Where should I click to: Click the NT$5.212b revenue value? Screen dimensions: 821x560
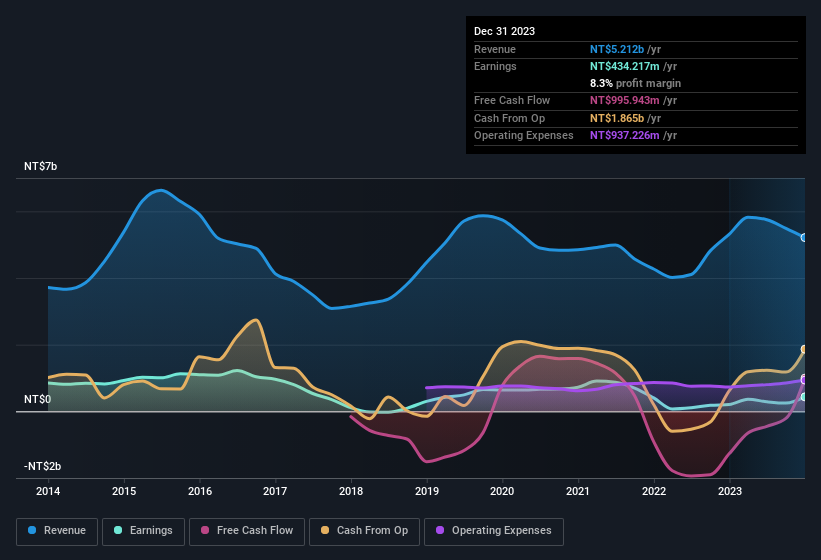tap(617, 49)
